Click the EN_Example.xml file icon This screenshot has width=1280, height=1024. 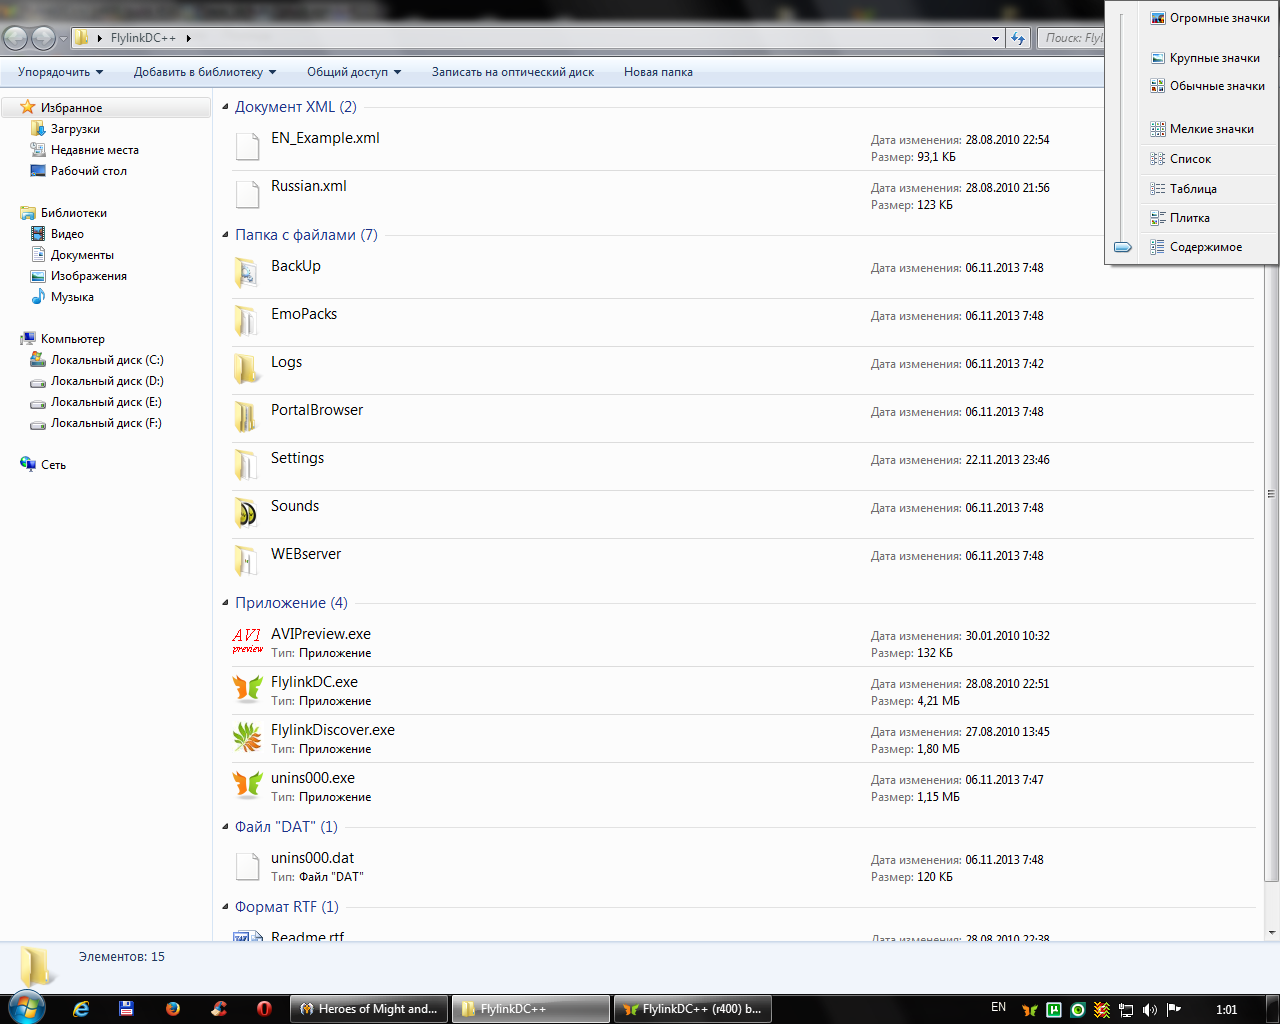[x=247, y=145]
